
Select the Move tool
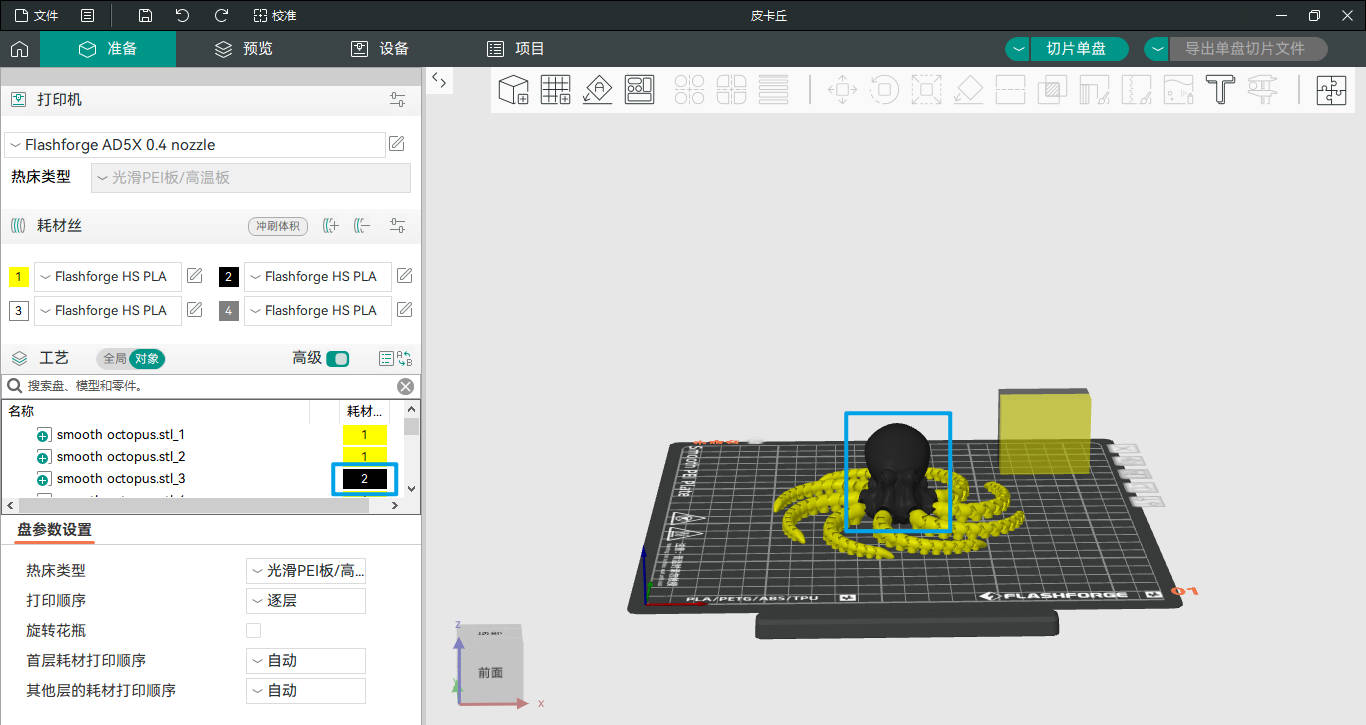pyautogui.click(x=842, y=90)
